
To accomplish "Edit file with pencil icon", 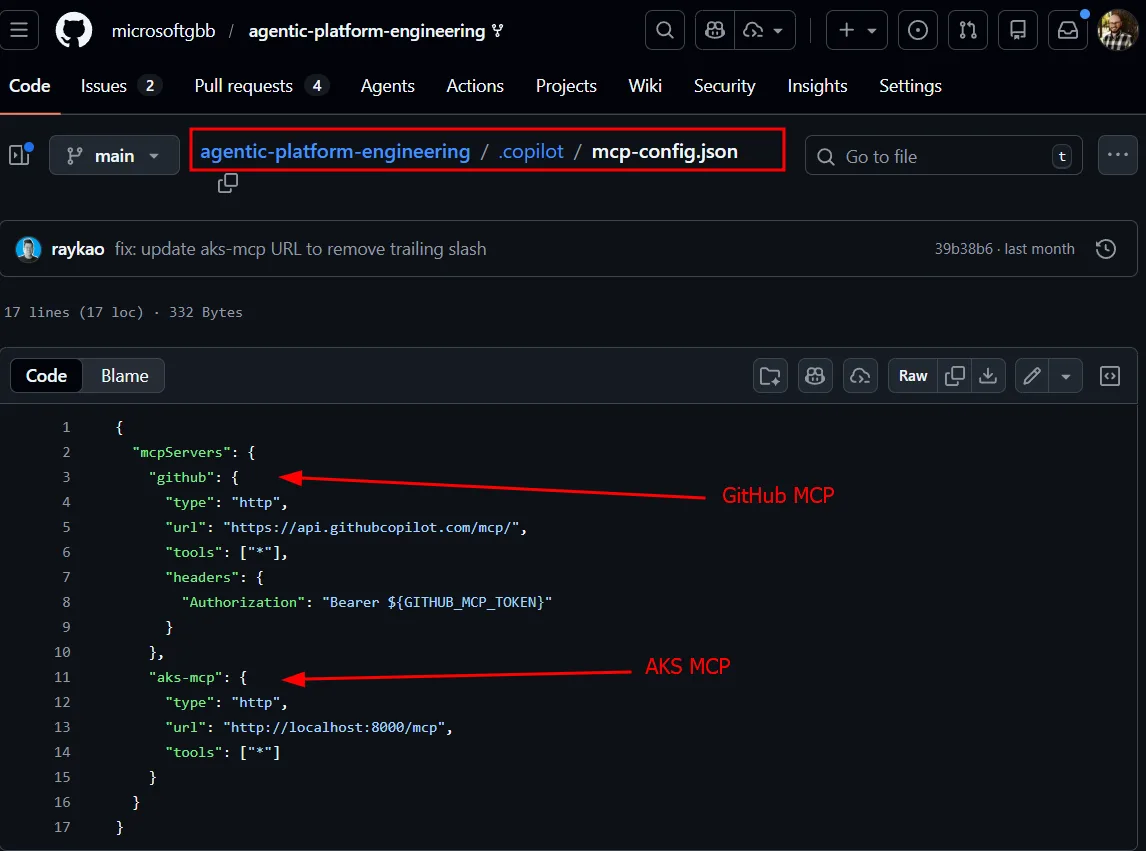I will tap(1032, 376).
